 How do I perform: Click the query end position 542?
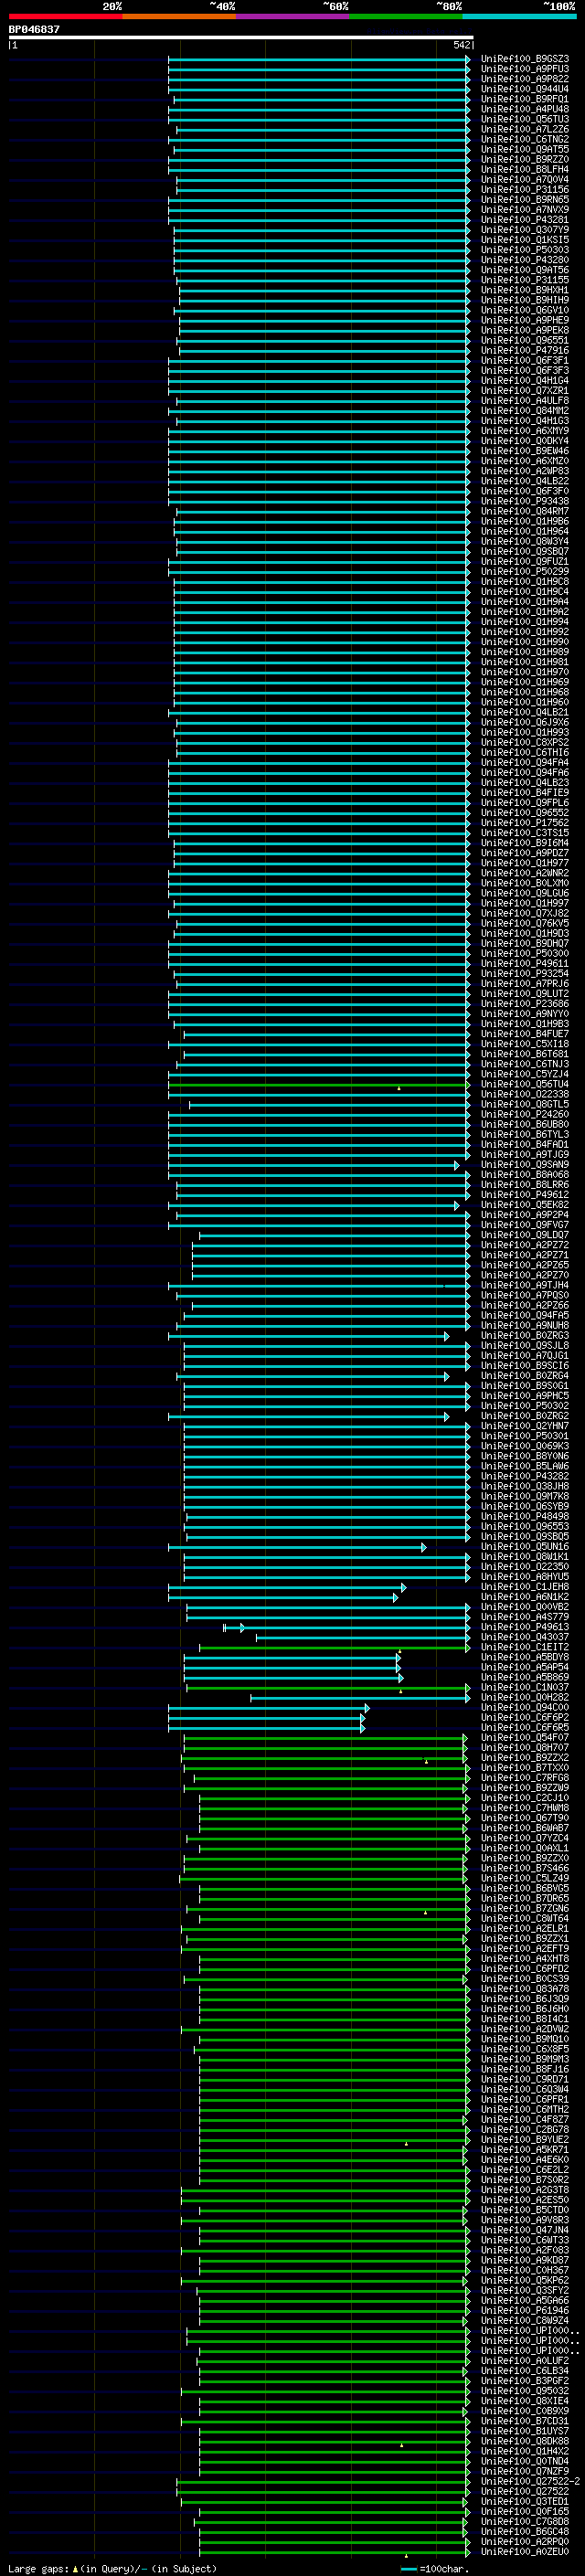click(461, 45)
